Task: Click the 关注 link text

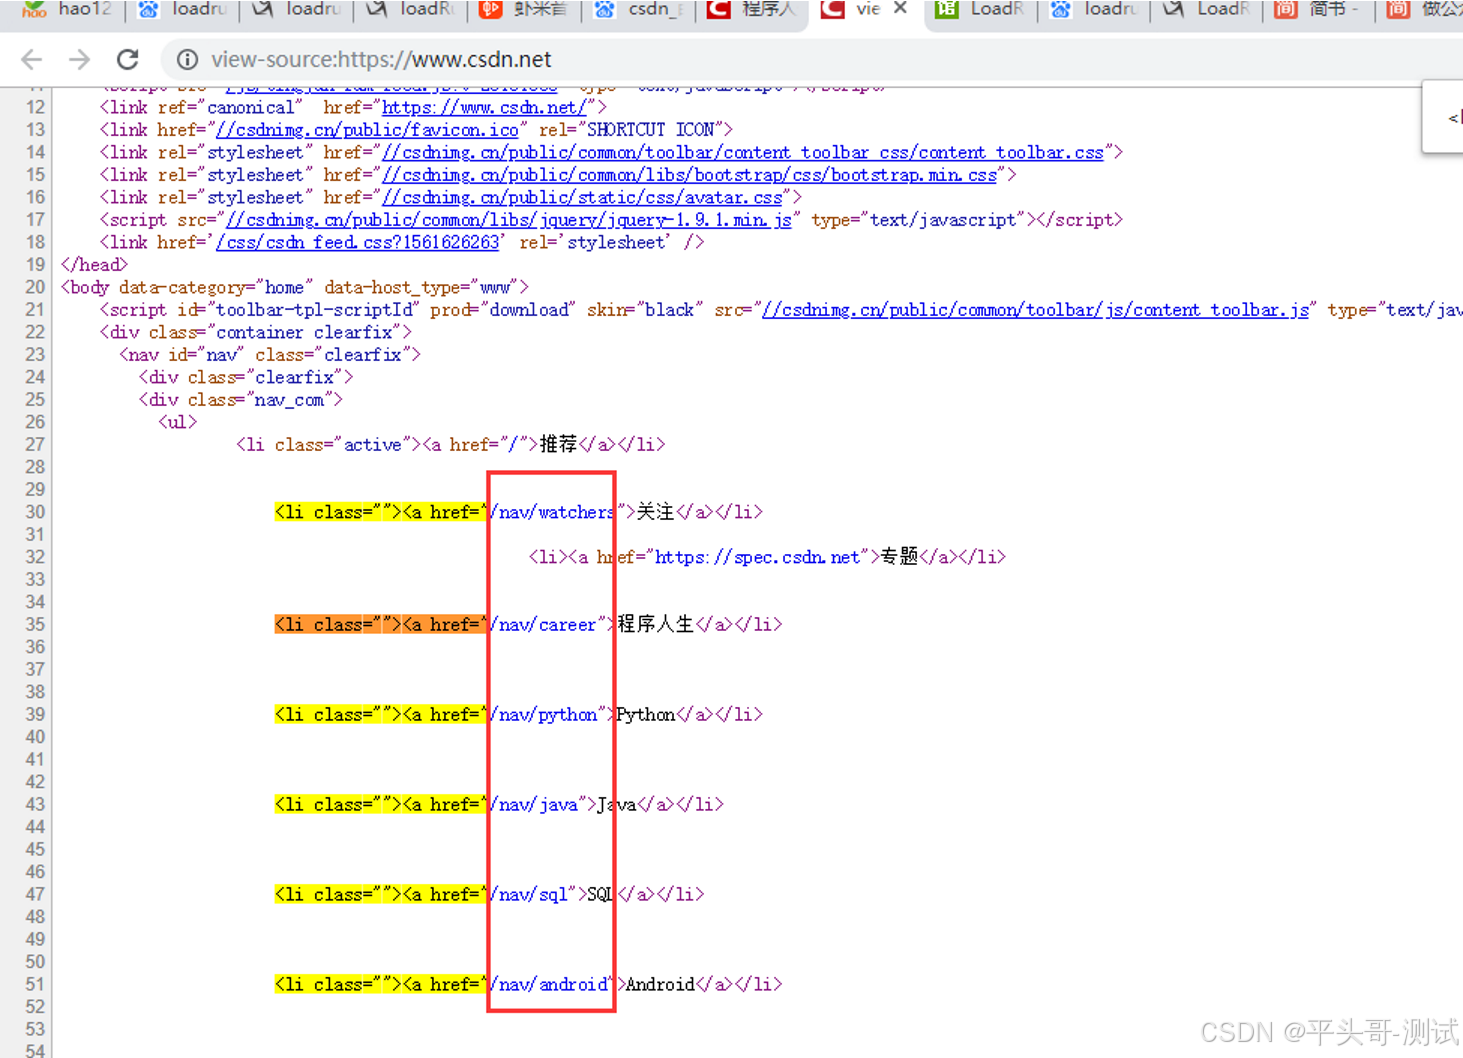Action: click(x=656, y=512)
